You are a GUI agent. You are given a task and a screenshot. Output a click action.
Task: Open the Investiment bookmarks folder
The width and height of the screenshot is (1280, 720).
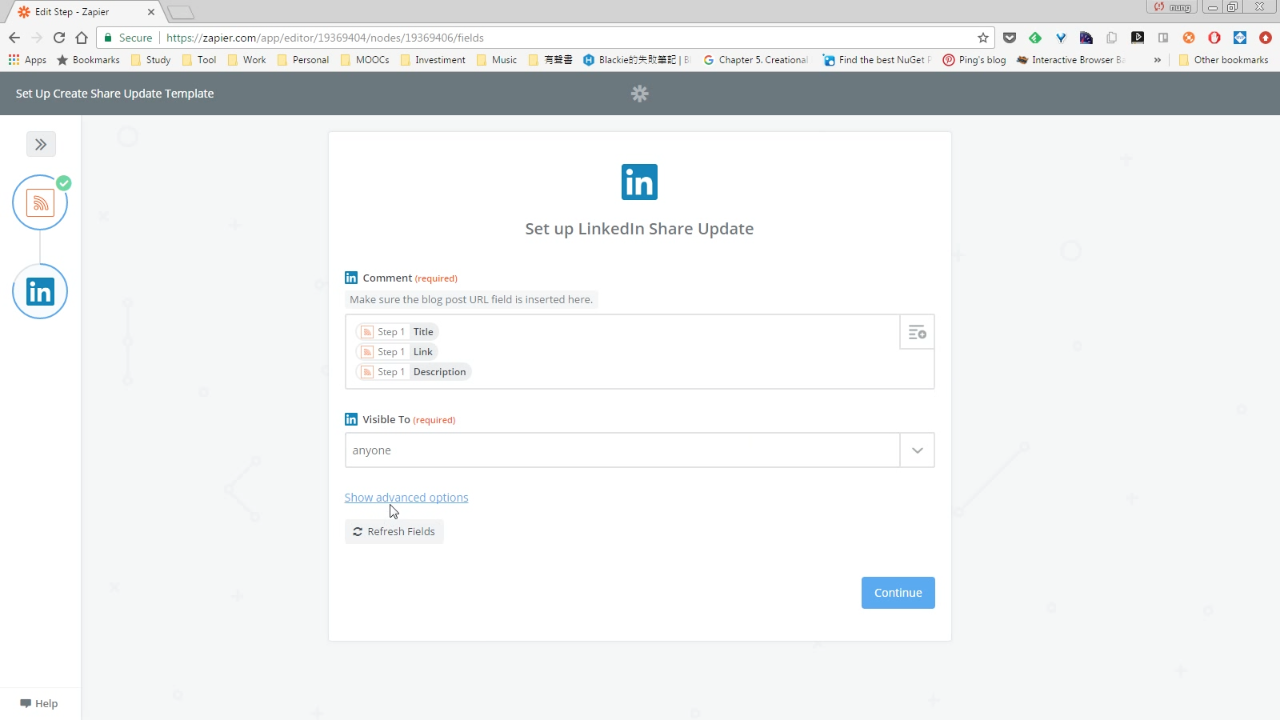[x=432, y=60]
